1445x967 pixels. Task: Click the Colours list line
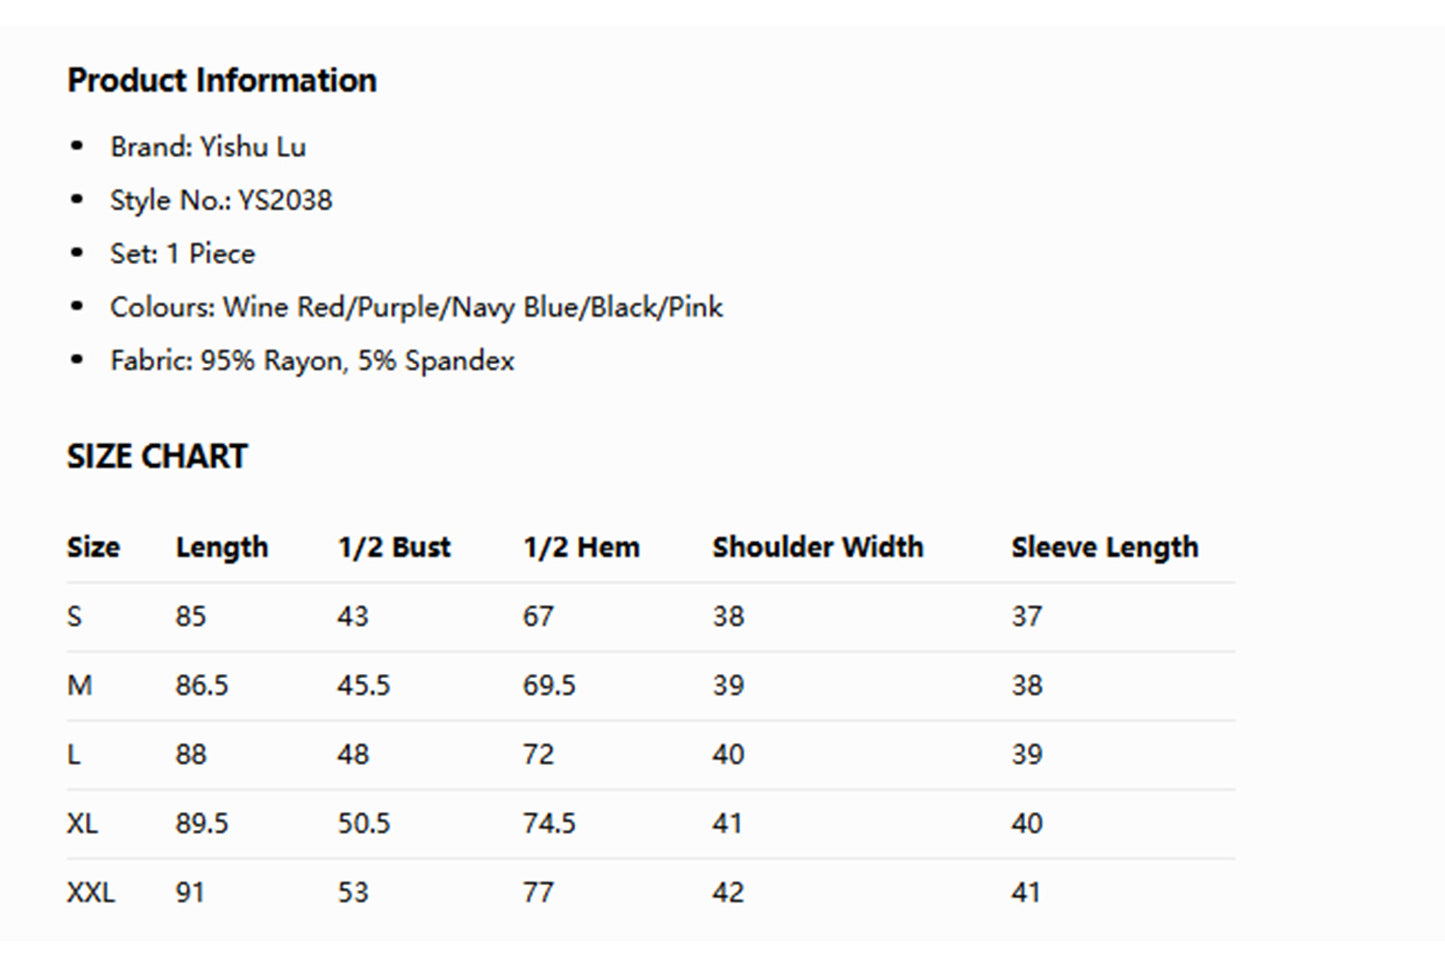click(x=416, y=307)
